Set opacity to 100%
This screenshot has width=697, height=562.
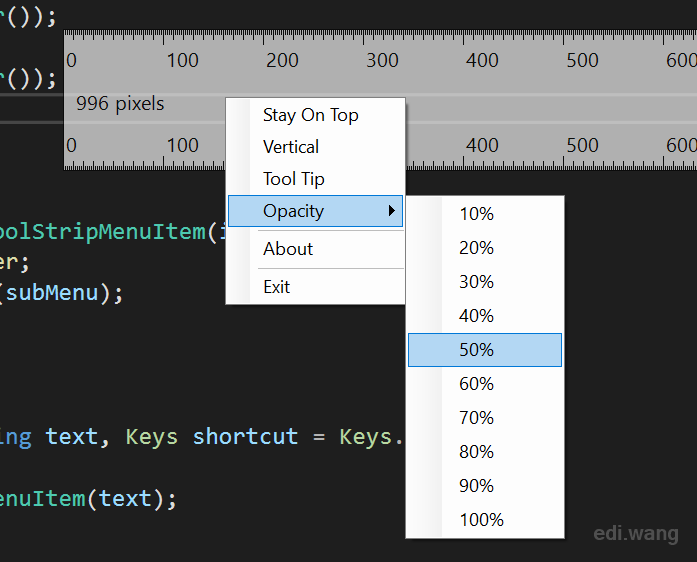485,520
